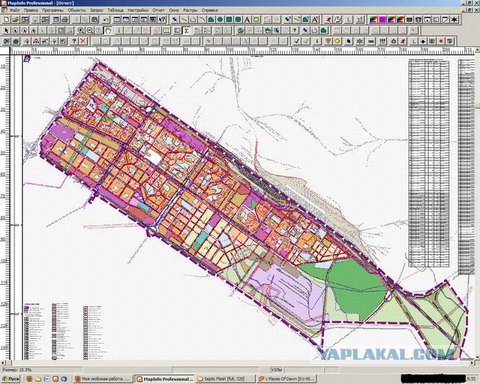Toggle the Grabber hand pan tool

pyautogui.click(x=108, y=31)
